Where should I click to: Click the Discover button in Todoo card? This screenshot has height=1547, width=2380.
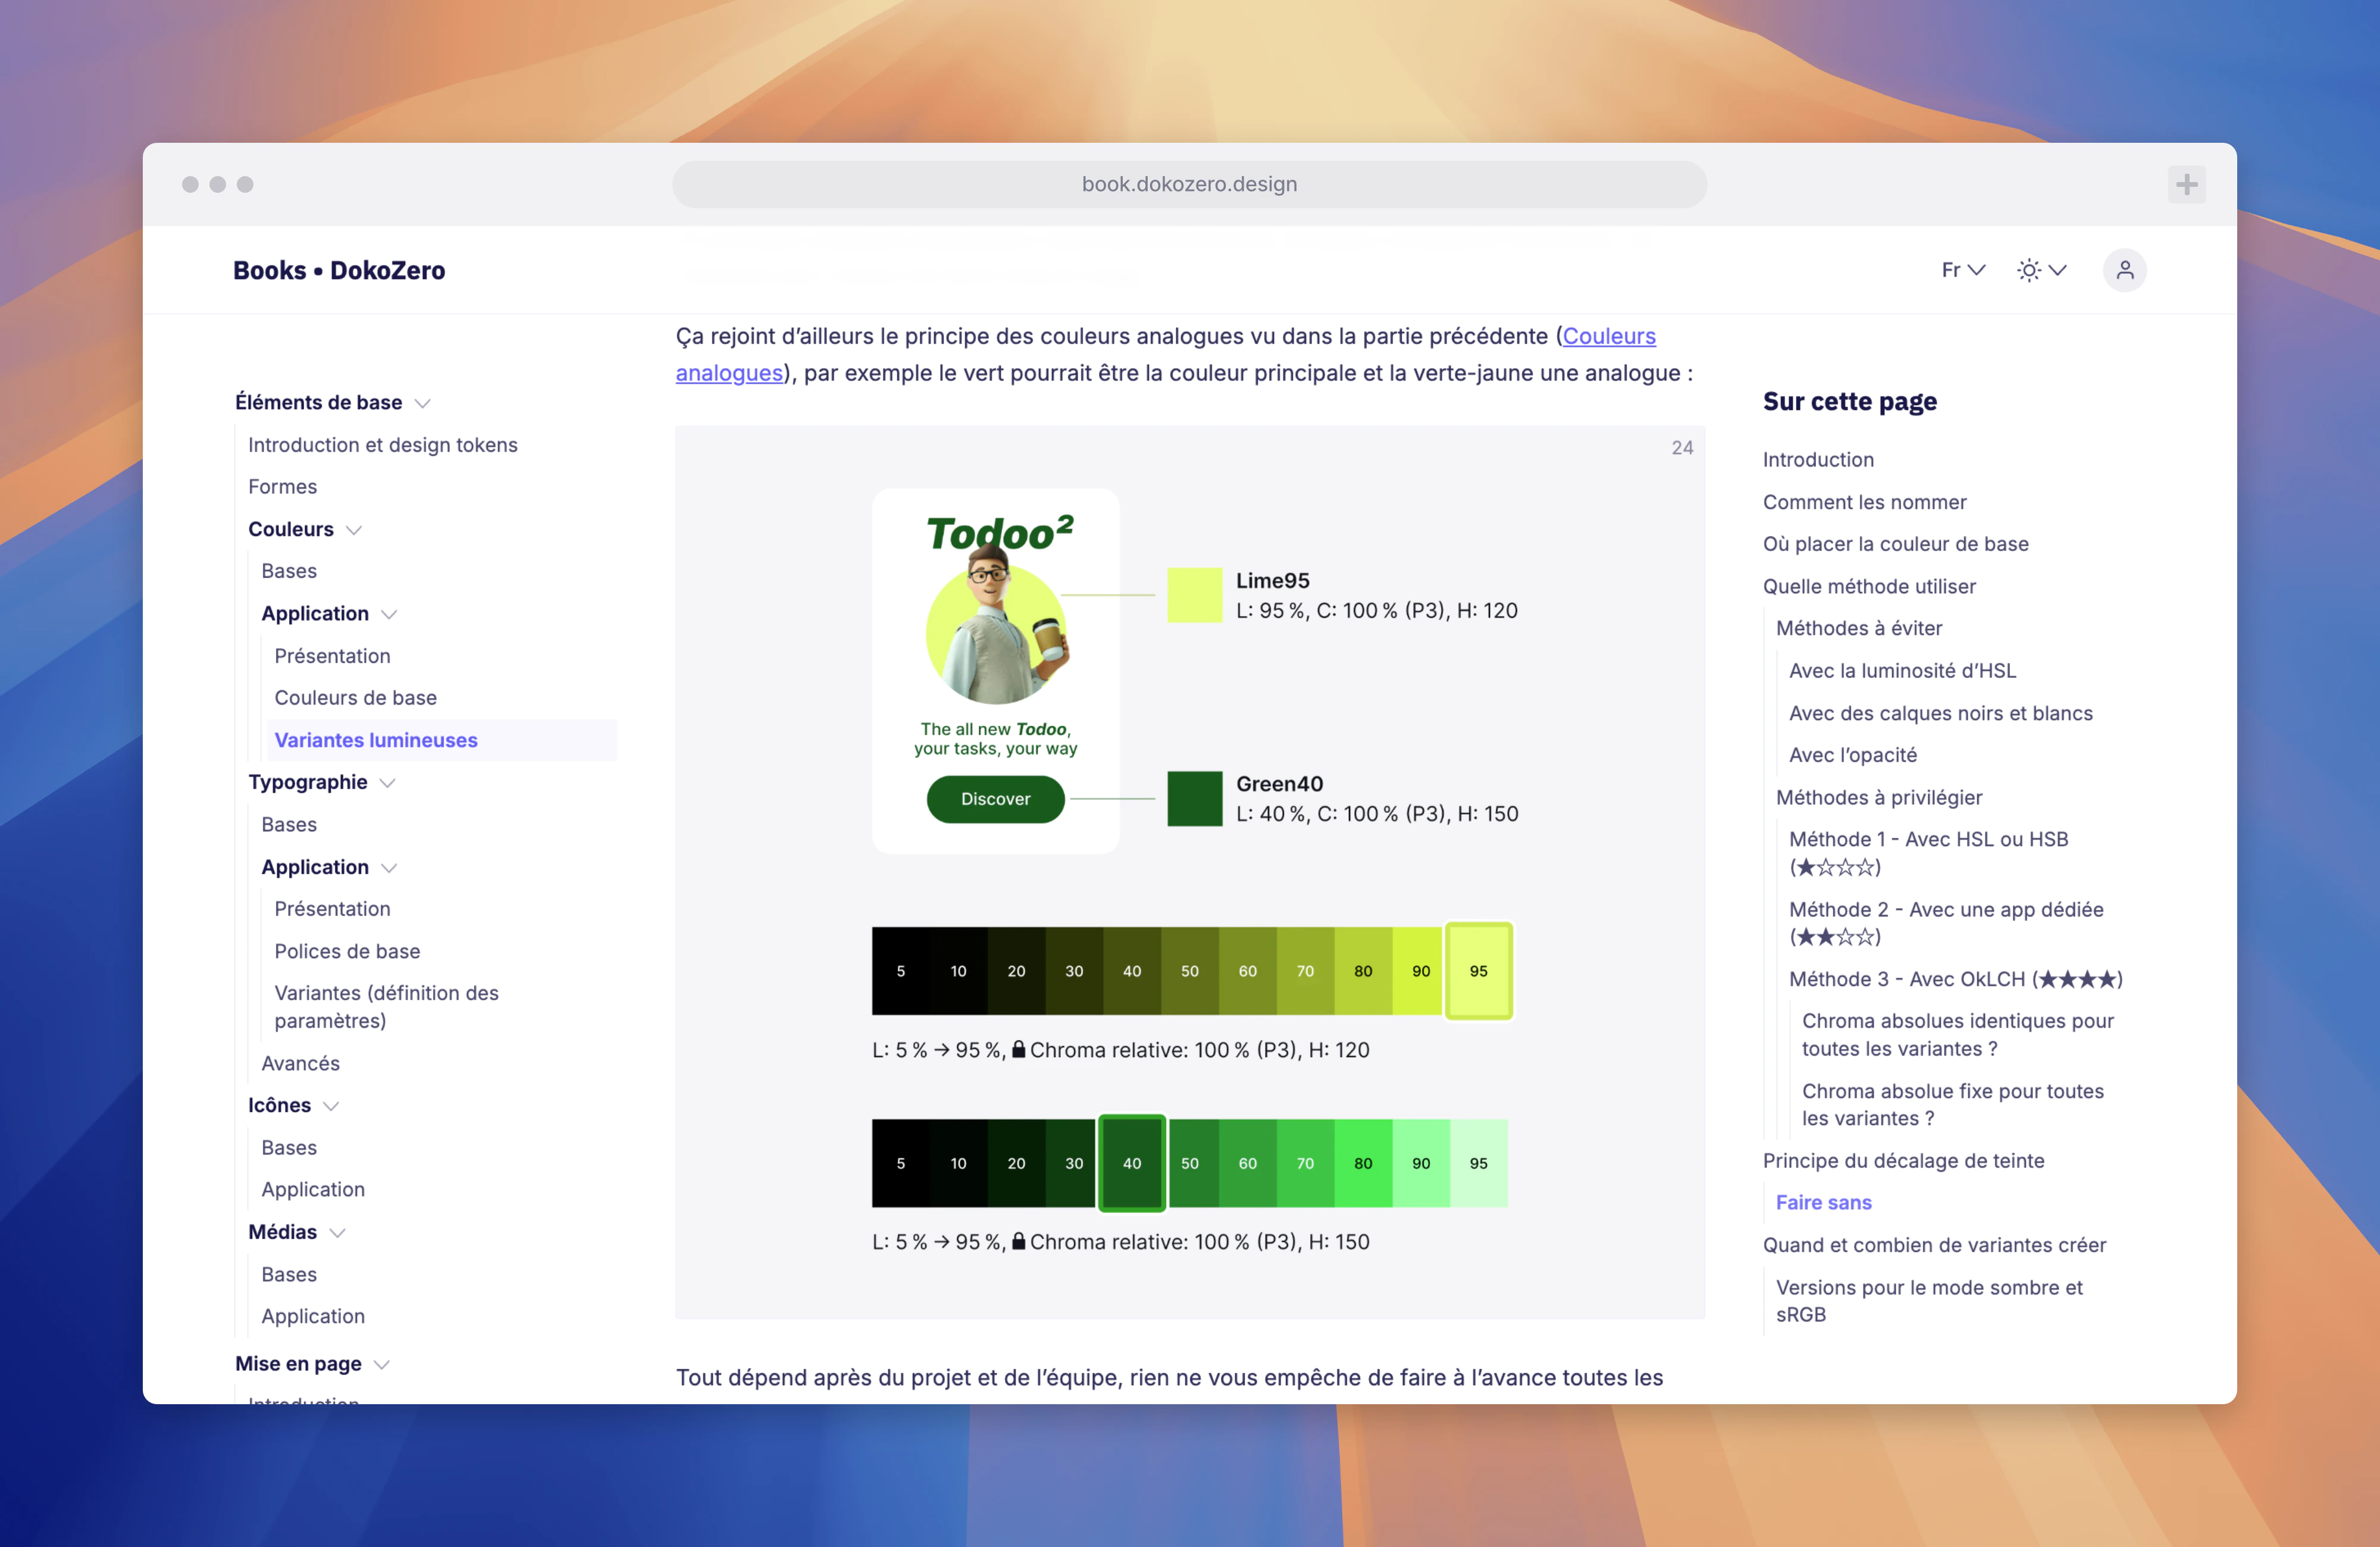[x=995, y=799]
